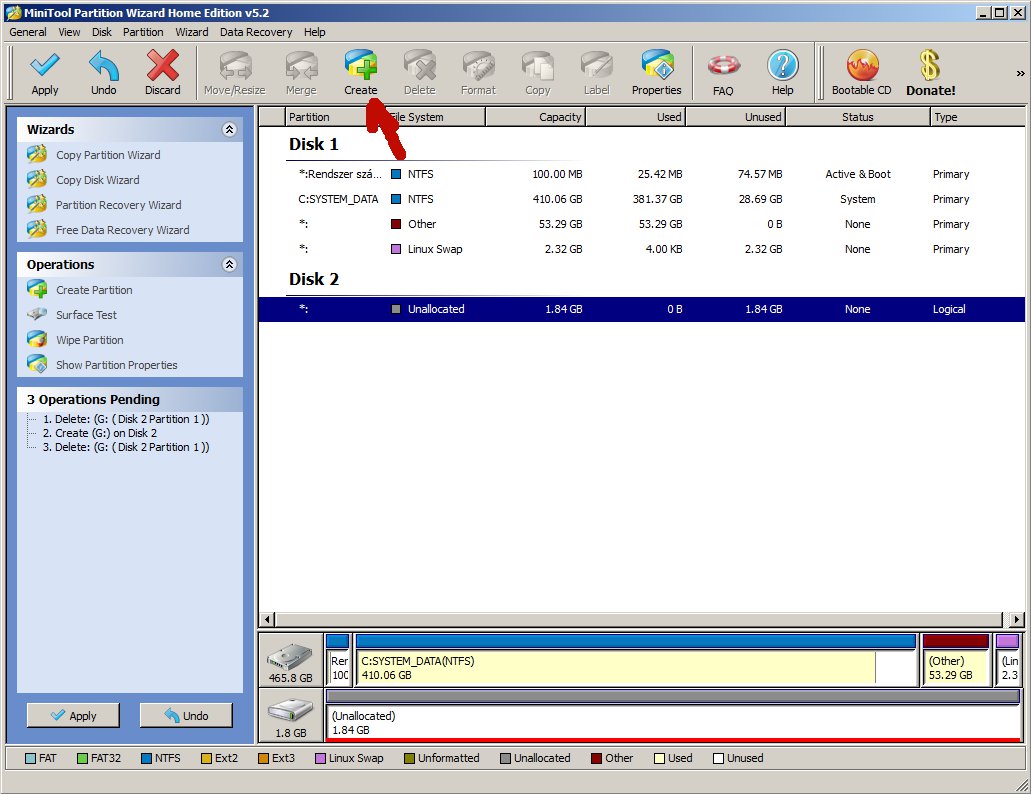This screenshot has height=794, width=1031.
Task: Open the Partition Recovery Wizard
Action: (118, 205)
